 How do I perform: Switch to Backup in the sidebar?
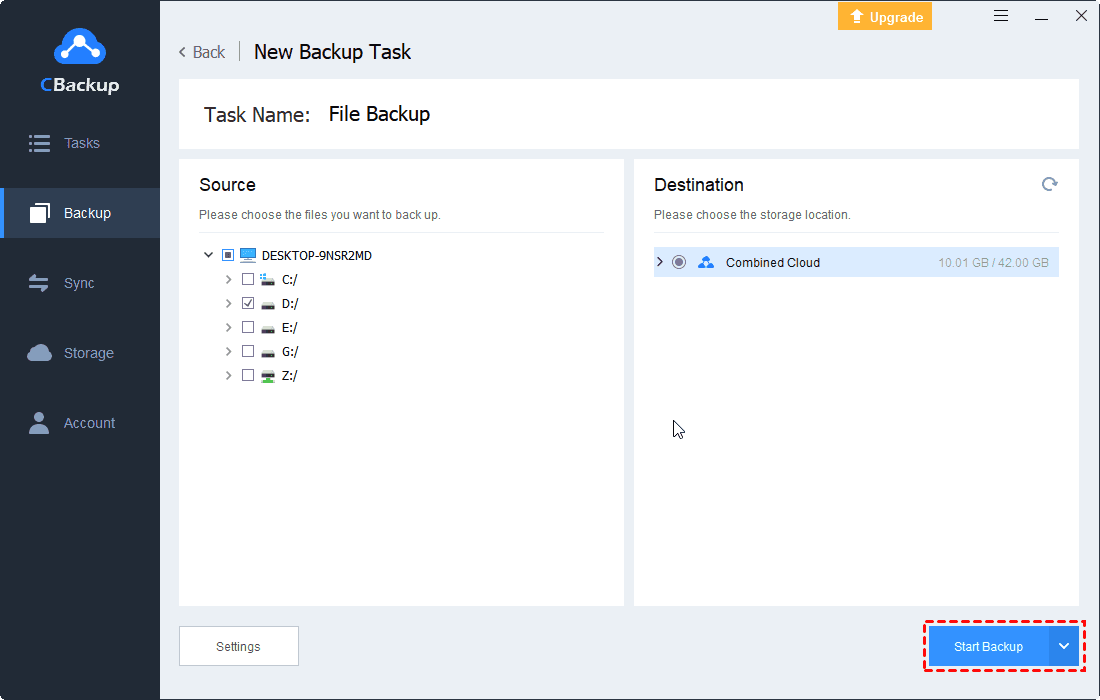tap(81, 213)
